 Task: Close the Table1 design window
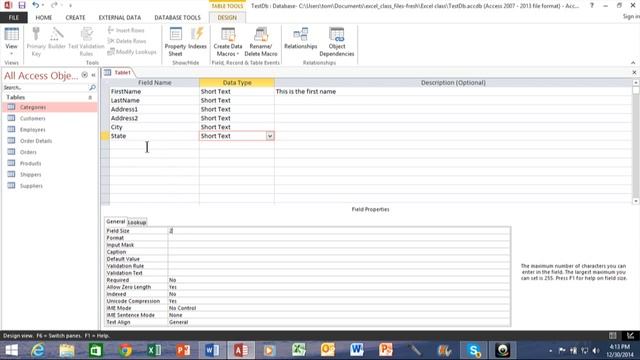coord(634,72)
